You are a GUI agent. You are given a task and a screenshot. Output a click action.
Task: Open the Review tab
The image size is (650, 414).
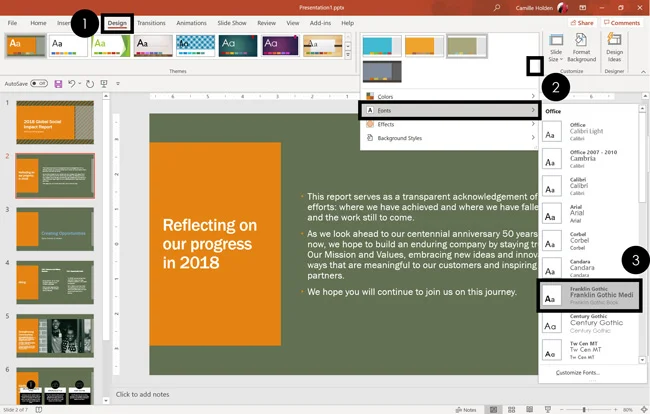266,23
